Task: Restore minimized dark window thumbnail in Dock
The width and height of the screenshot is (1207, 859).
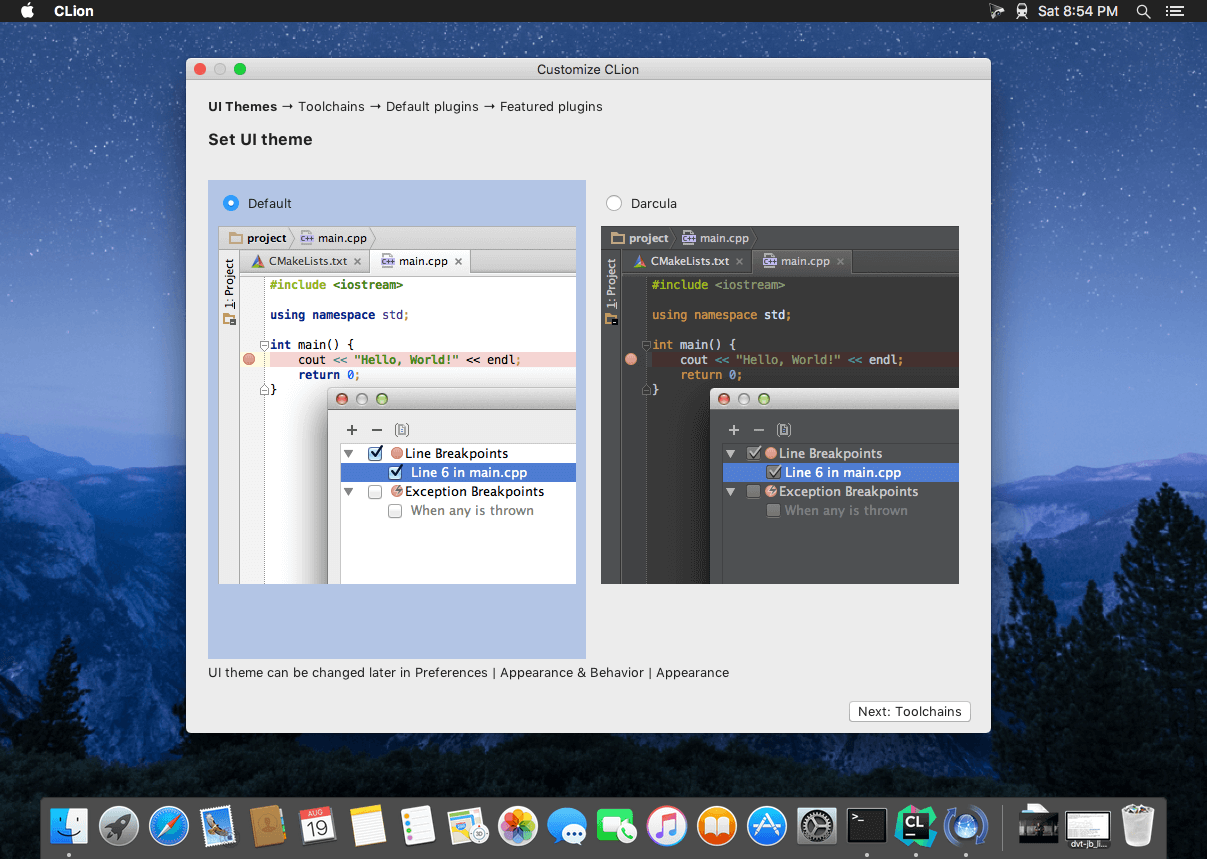Action: [1039, 826]
